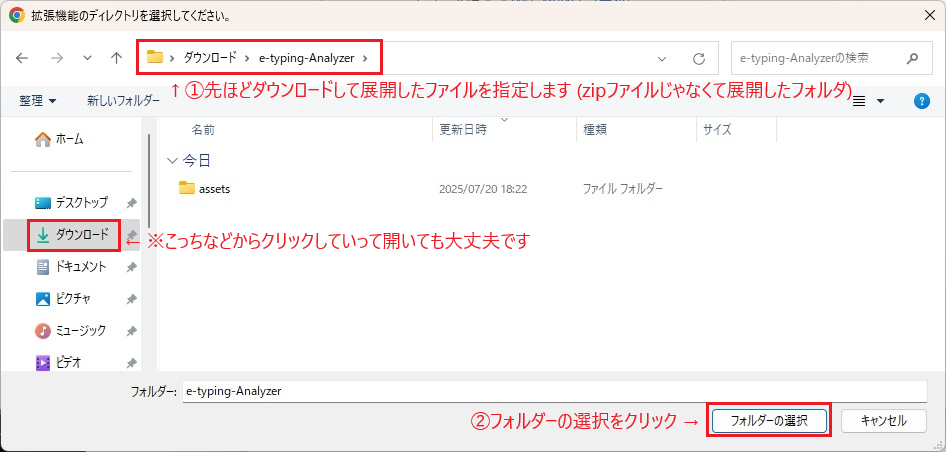Create a 新しいフォルダー
The height and width of the screenshot is (452, 946).
123,101
